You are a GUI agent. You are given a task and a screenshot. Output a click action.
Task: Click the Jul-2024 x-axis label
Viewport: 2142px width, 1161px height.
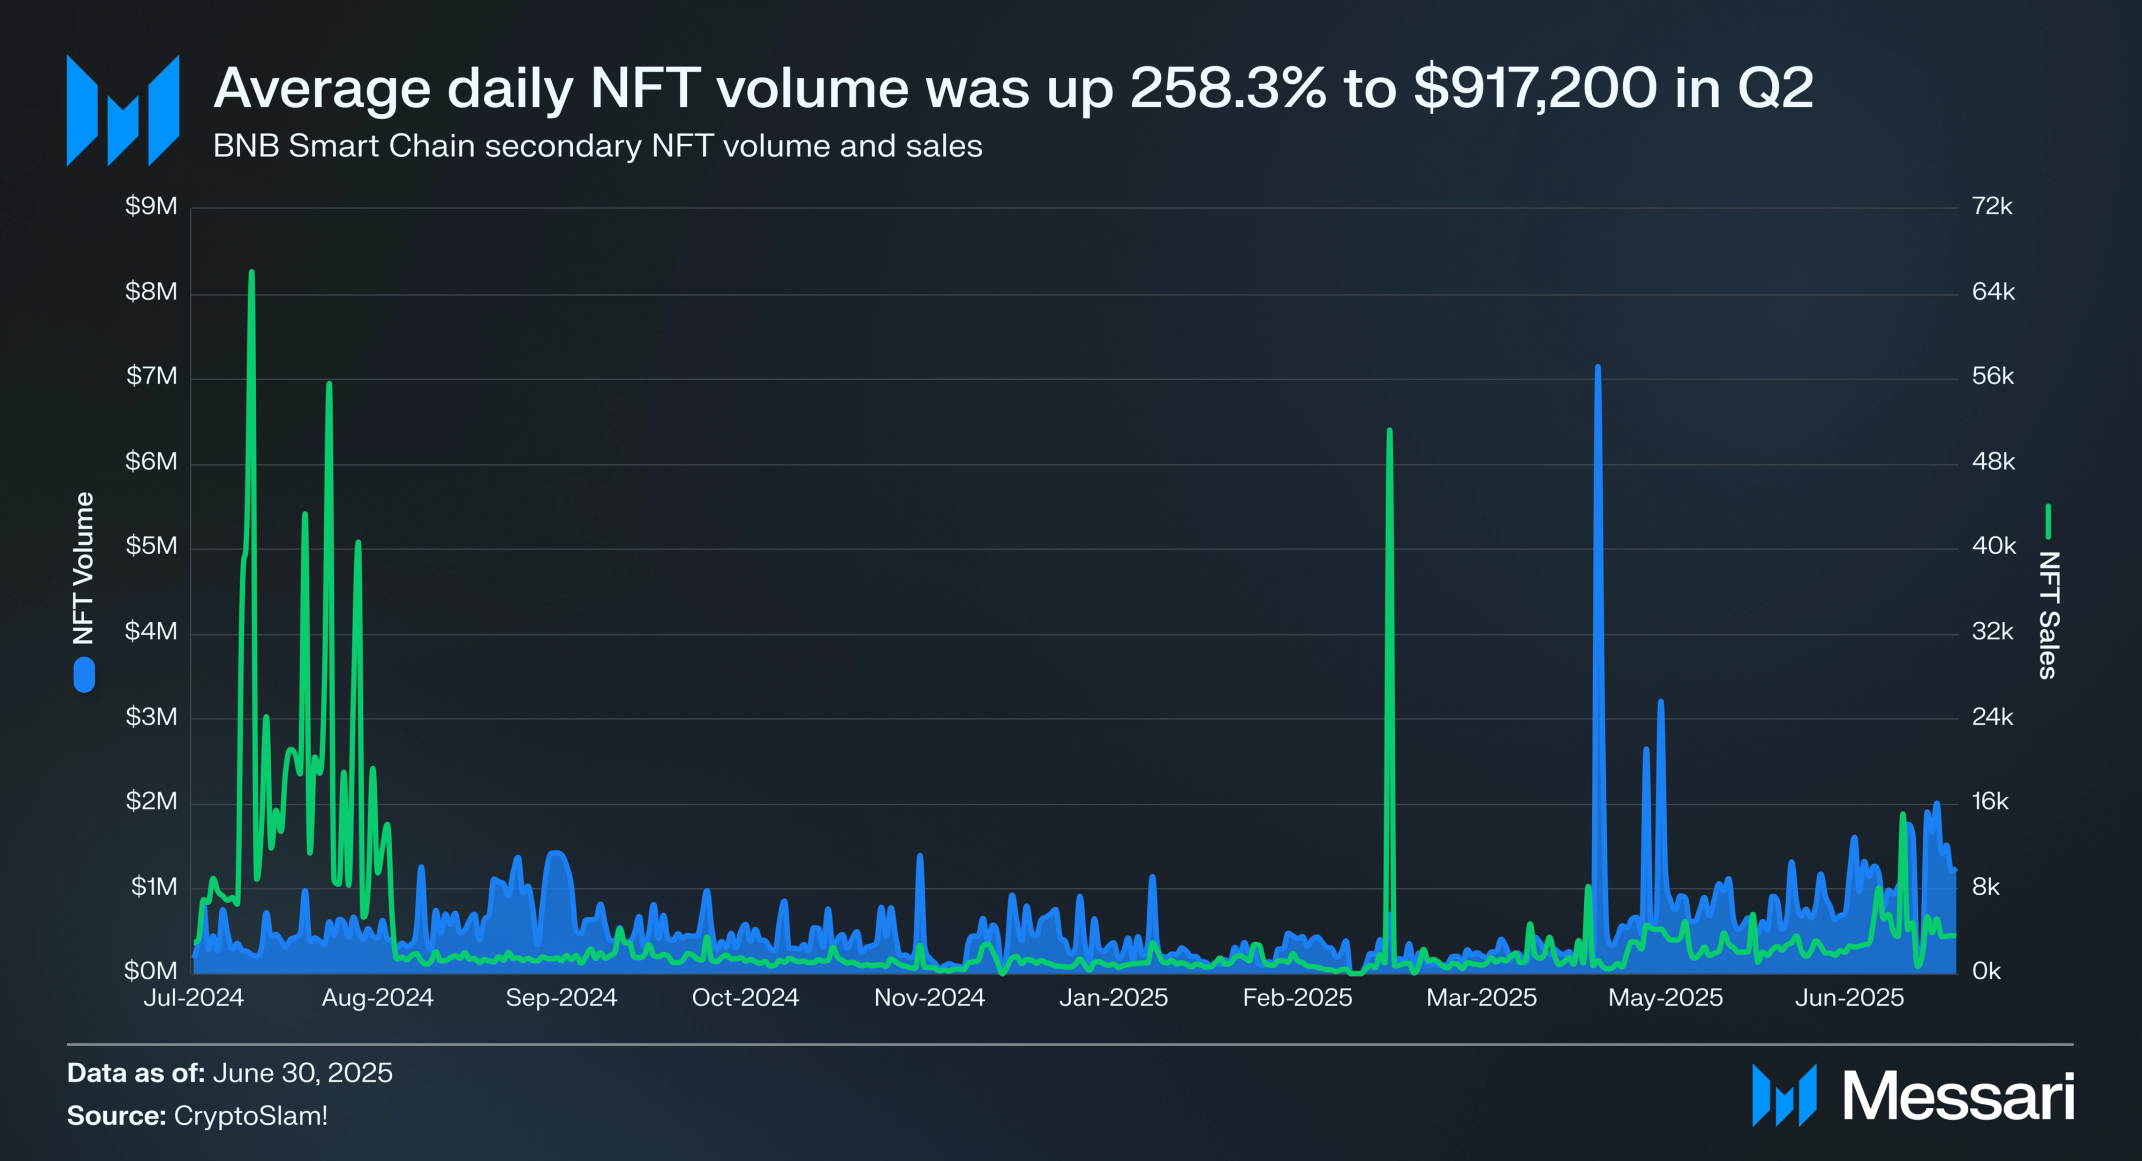[x=193, y=998]
